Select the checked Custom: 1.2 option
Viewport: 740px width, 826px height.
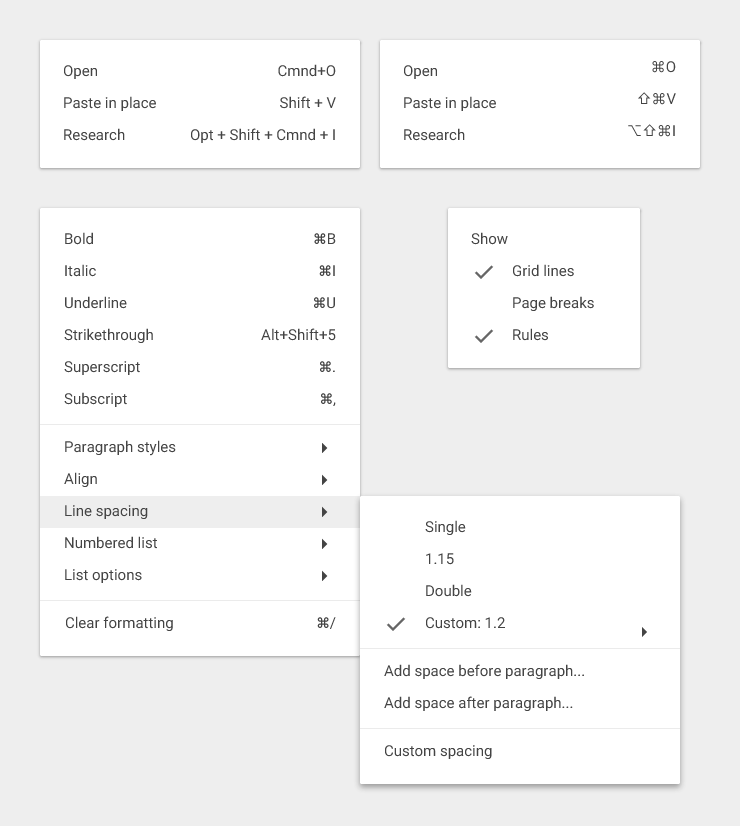465,623
